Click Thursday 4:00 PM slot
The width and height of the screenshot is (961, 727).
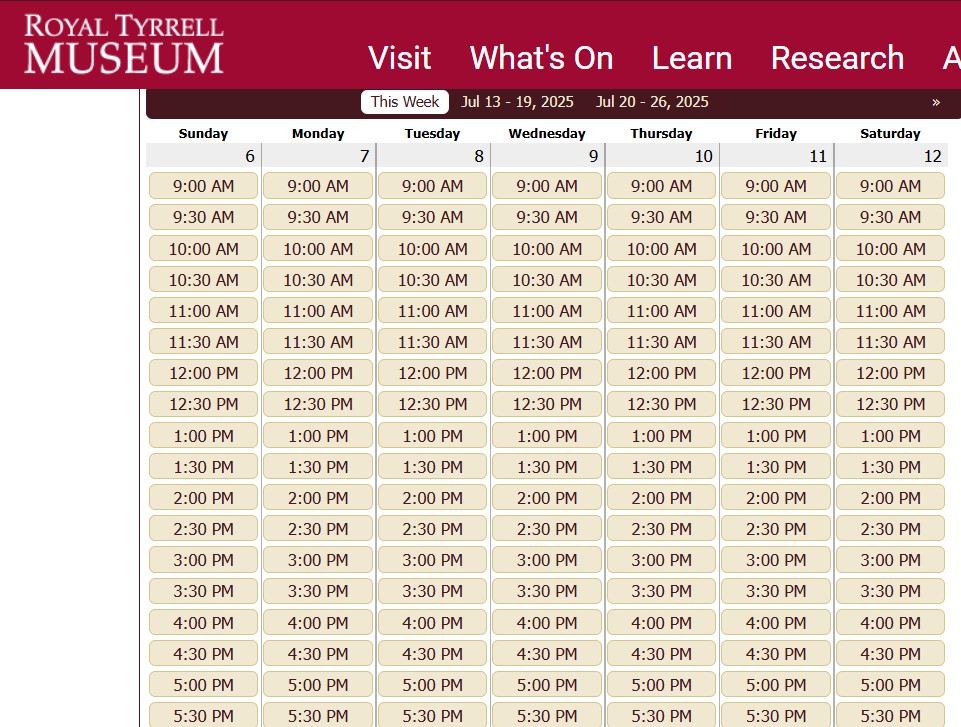(661, 623)
